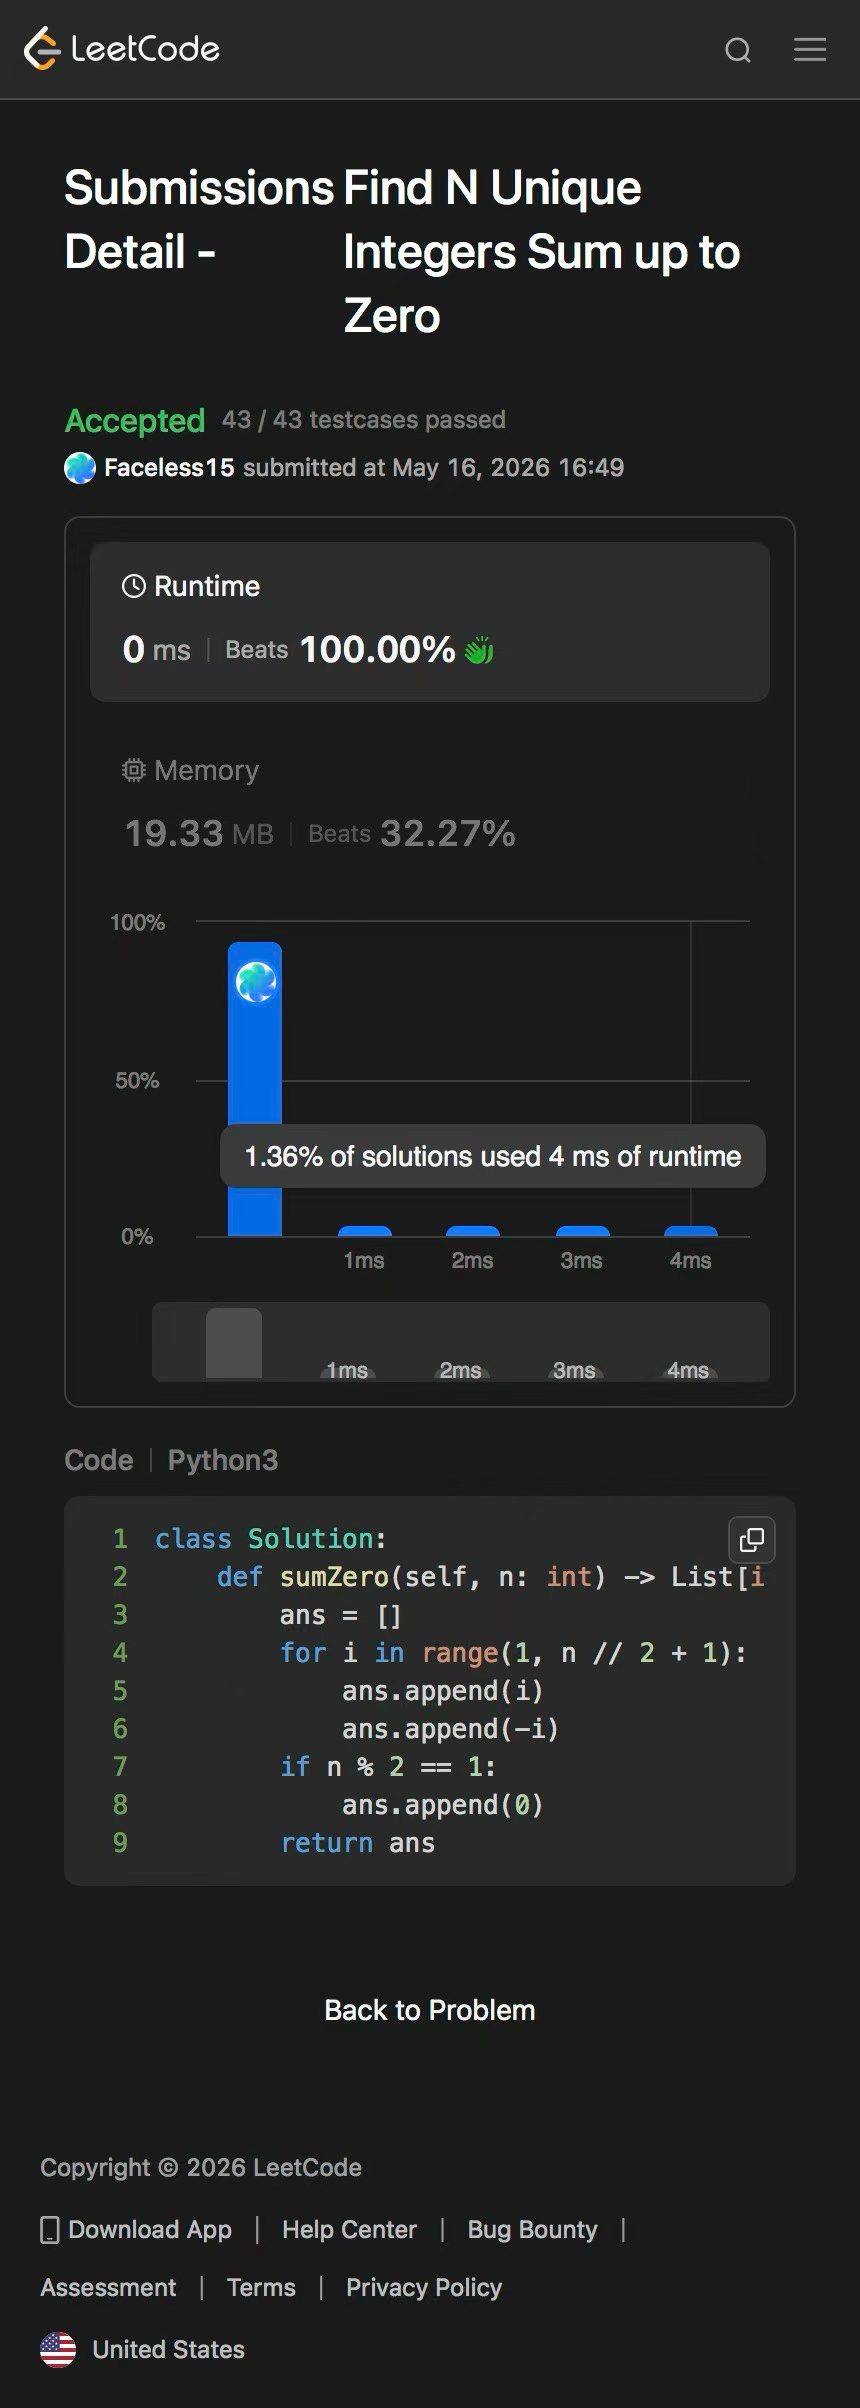
Task: Click the United States flag icon
Action: coord(58,2349)
